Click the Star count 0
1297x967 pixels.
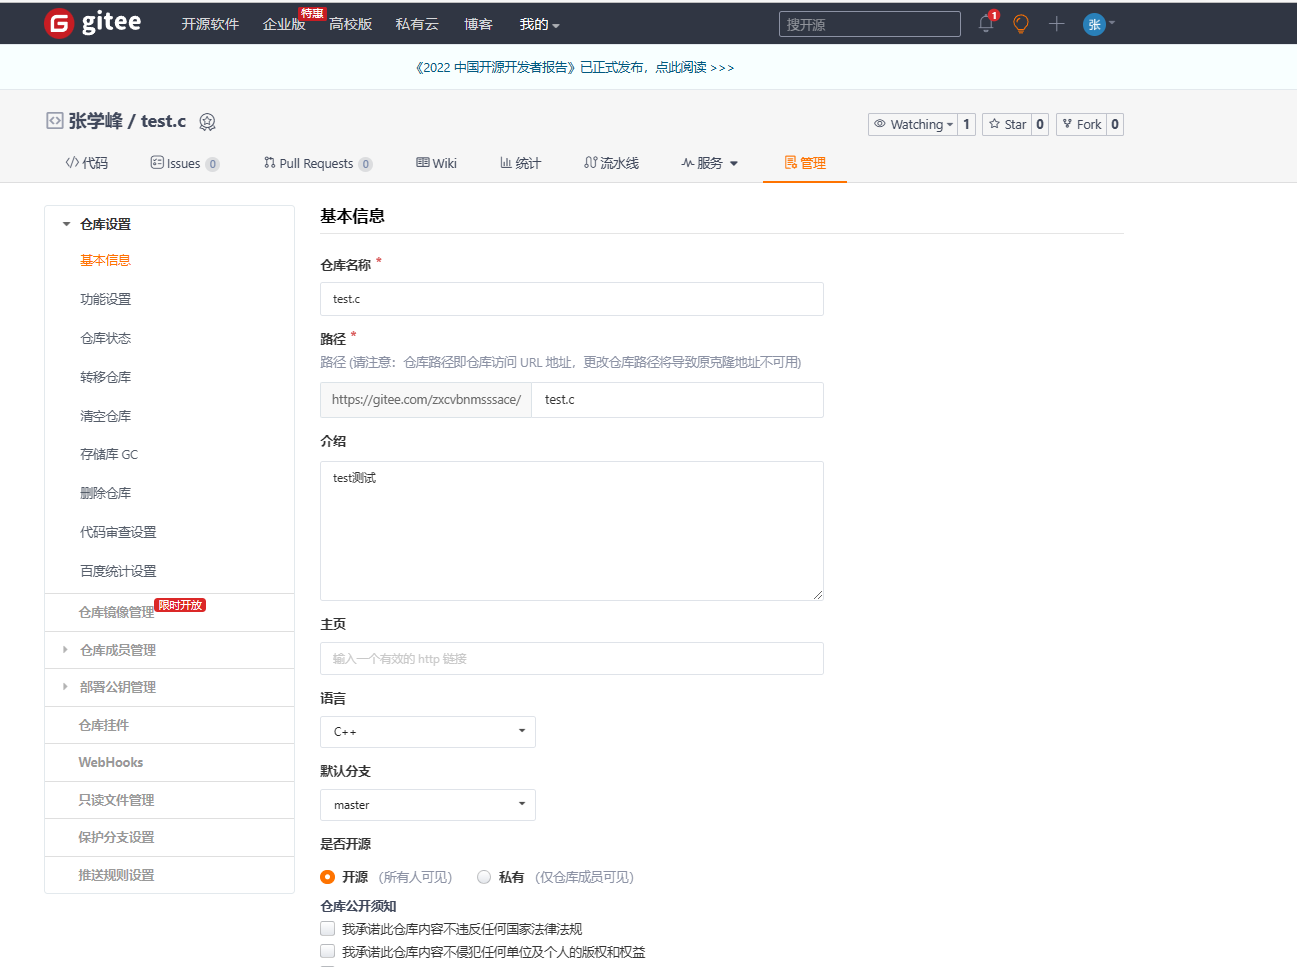coord(1040,124)
